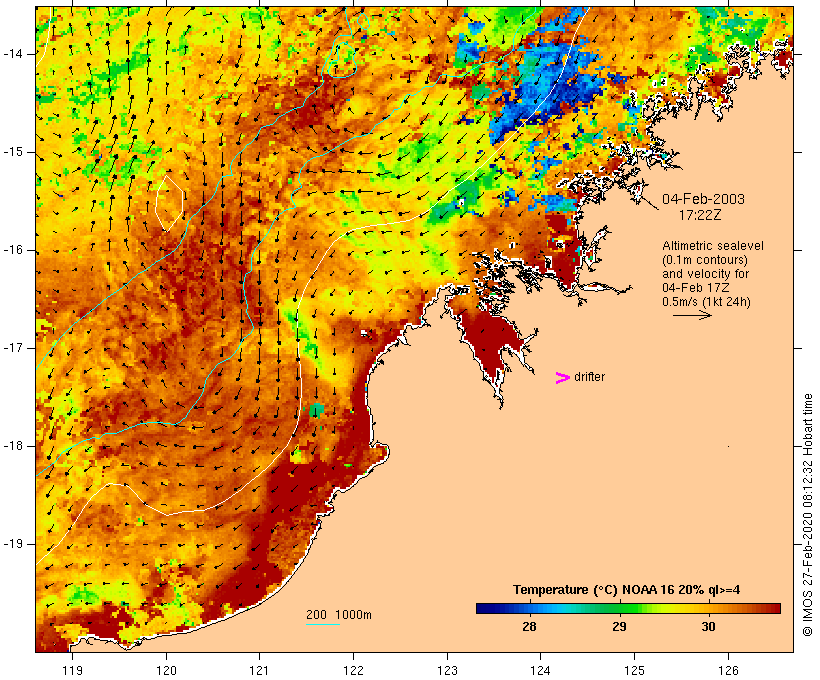Click the '0.5m/s (1kt 24h)' text
Viewport: 820px width, 680px height.
[x=706, y=302]
